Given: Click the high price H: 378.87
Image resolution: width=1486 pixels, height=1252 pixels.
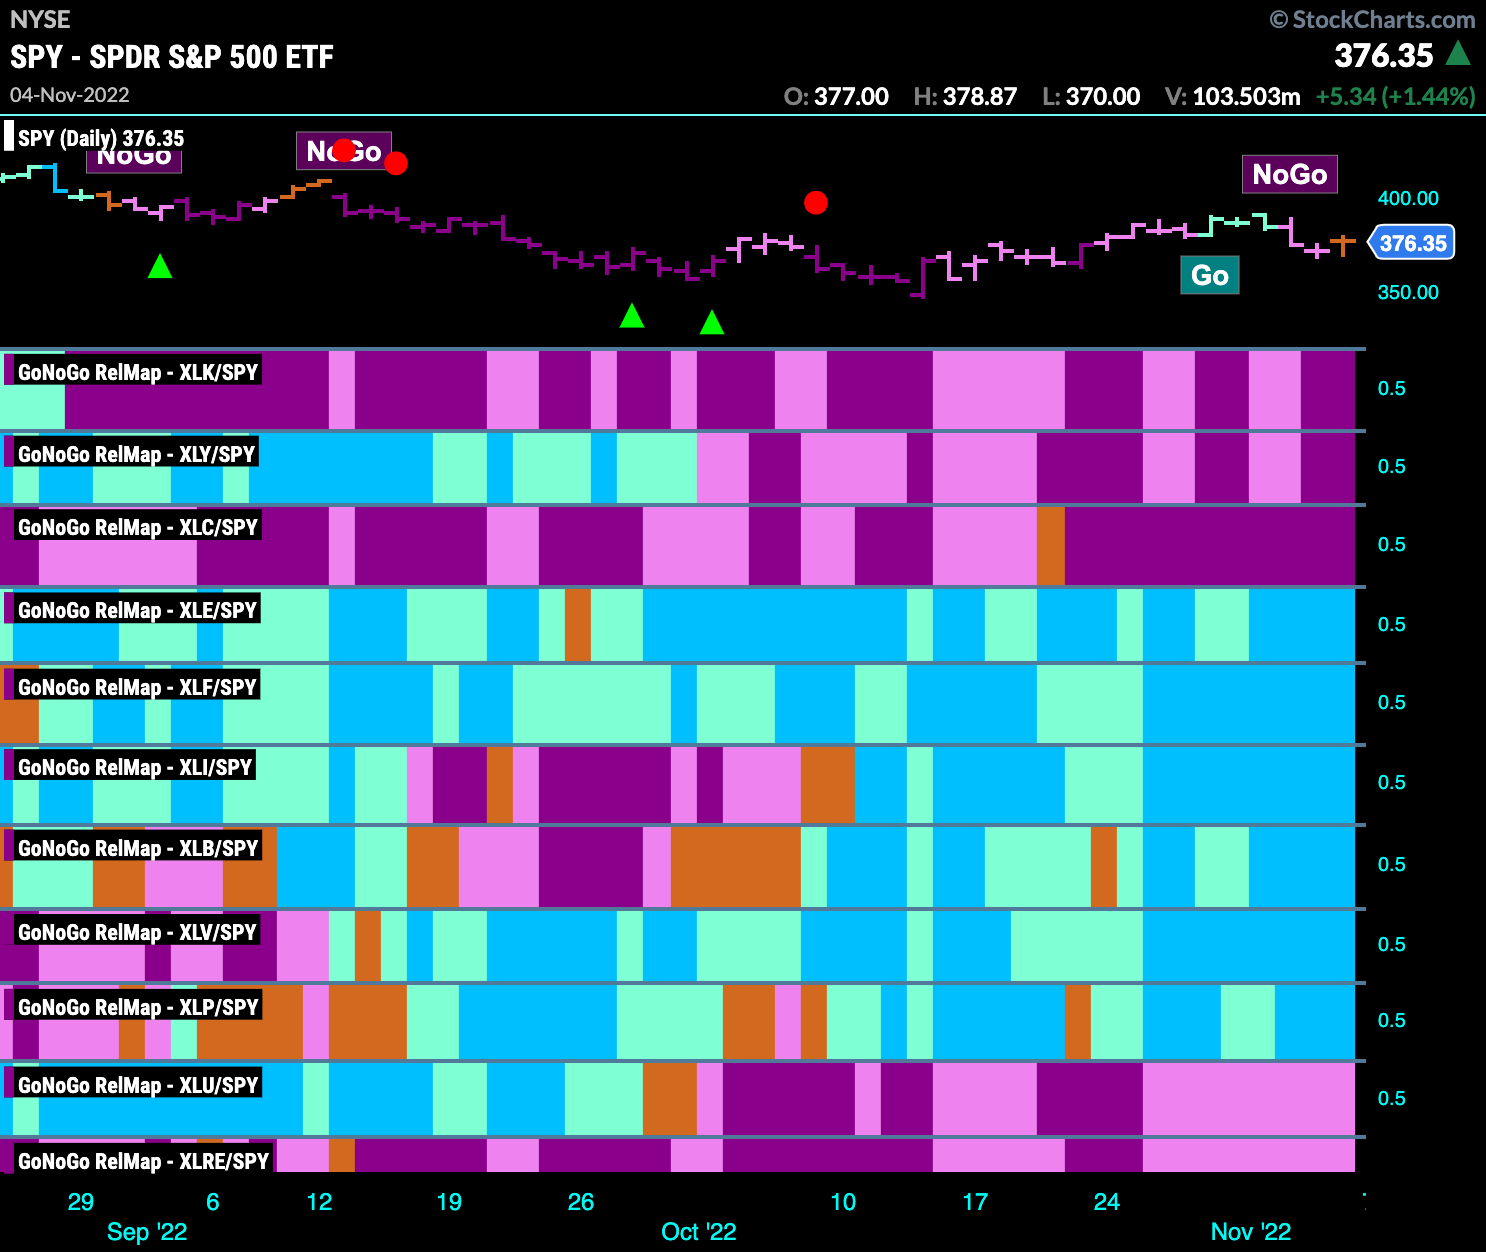Looking at the screenshot, I should coord(965,97).
